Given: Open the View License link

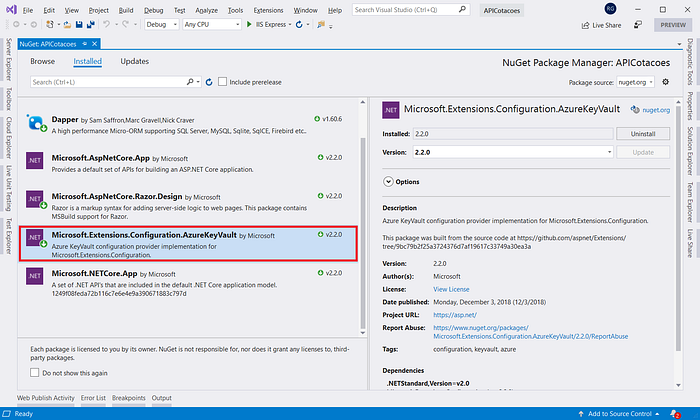Looking at the screenshot, I should 451,289.
